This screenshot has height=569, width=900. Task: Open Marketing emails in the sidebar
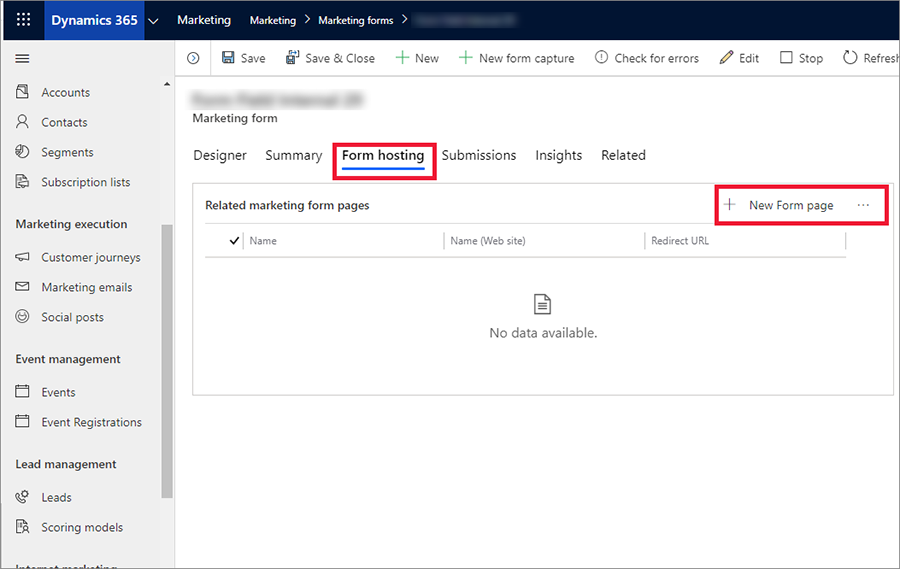point(87,287)
